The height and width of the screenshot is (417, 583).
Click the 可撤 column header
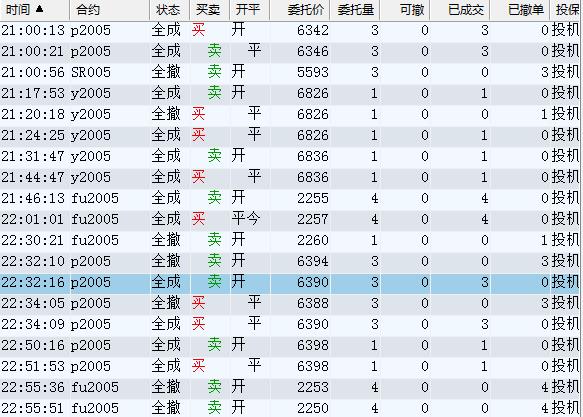(405, 10)
